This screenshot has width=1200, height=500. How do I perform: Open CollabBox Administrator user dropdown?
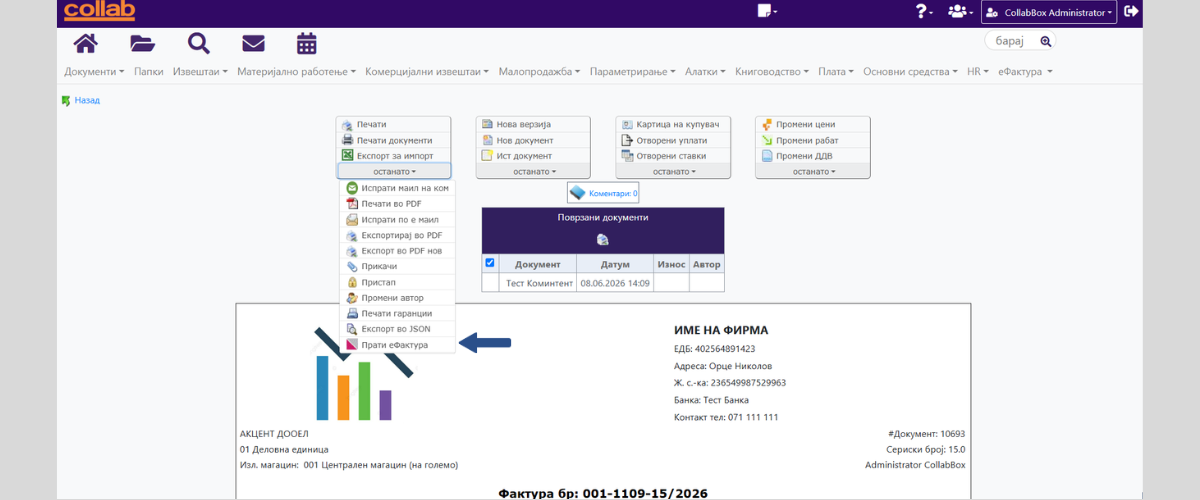1049,12
